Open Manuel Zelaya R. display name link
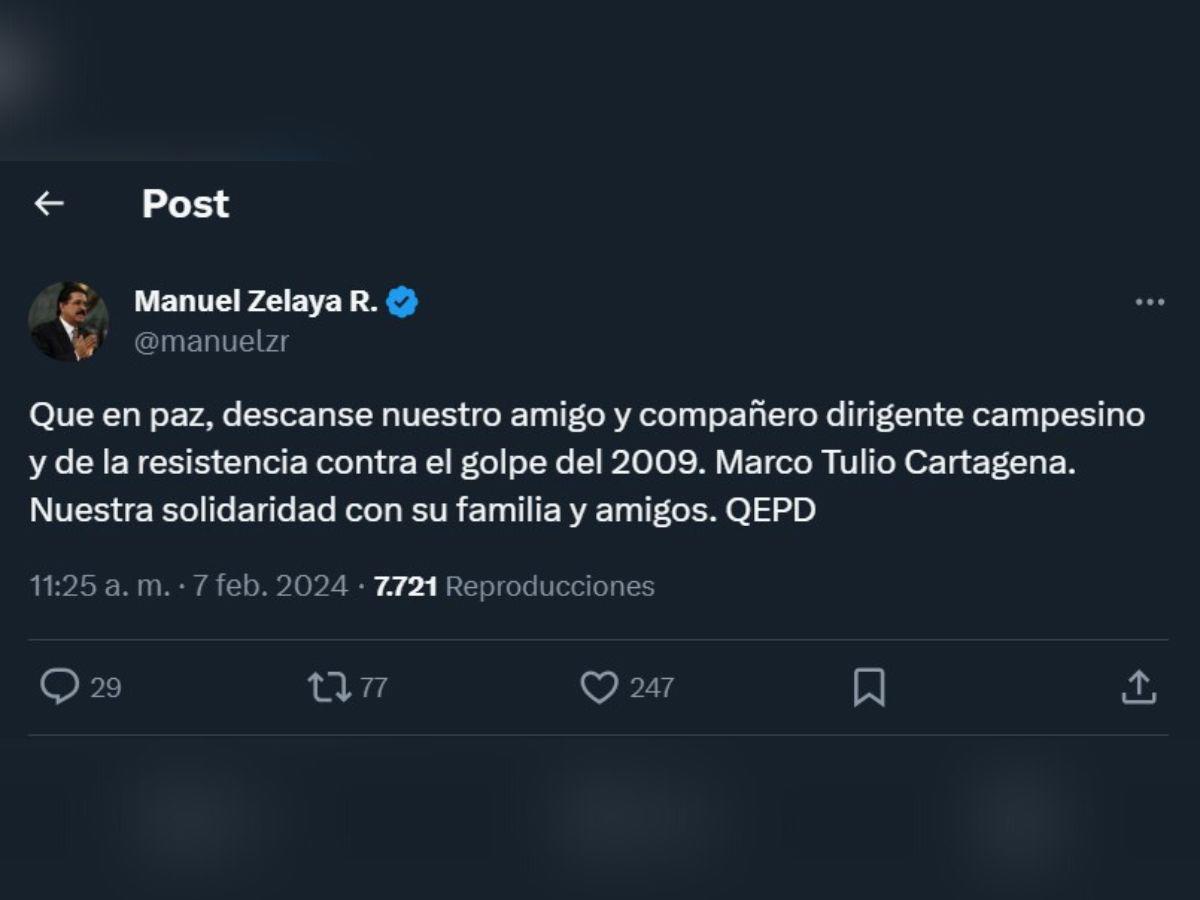1200x900 pixels. click(x=256, y=301)
